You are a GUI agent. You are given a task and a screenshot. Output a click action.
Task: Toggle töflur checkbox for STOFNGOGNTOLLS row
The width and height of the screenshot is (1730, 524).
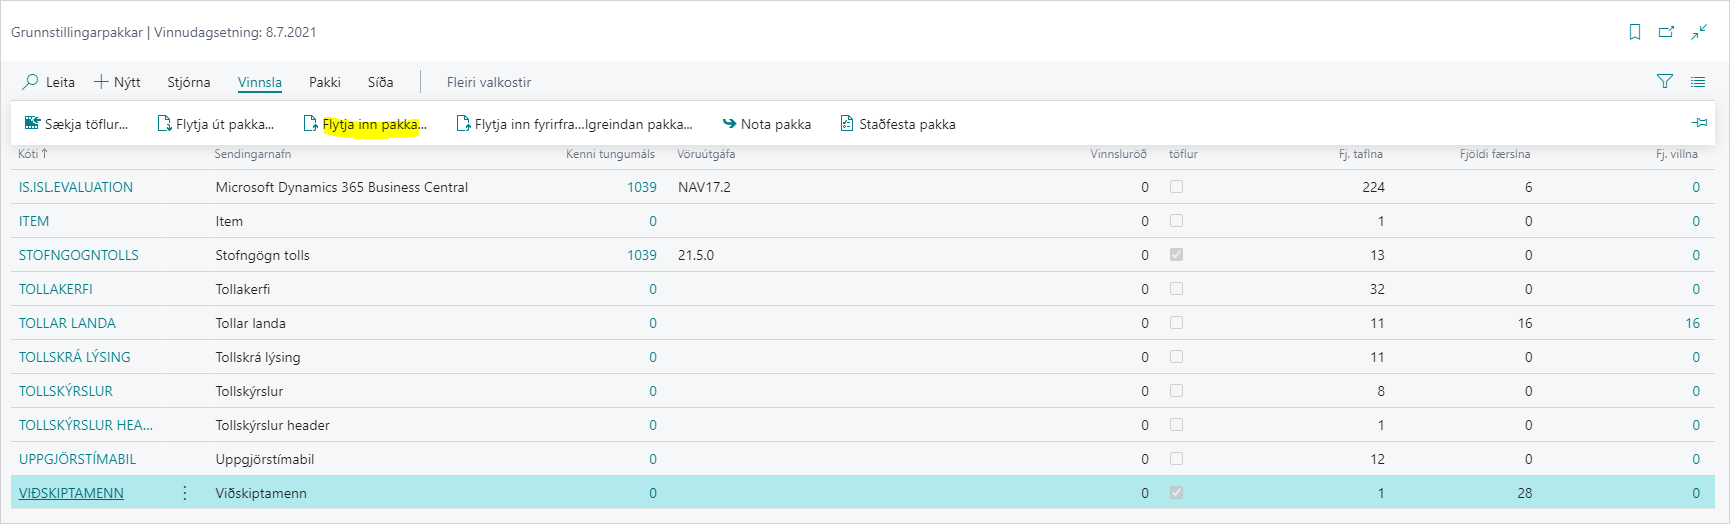point(1176,255)
